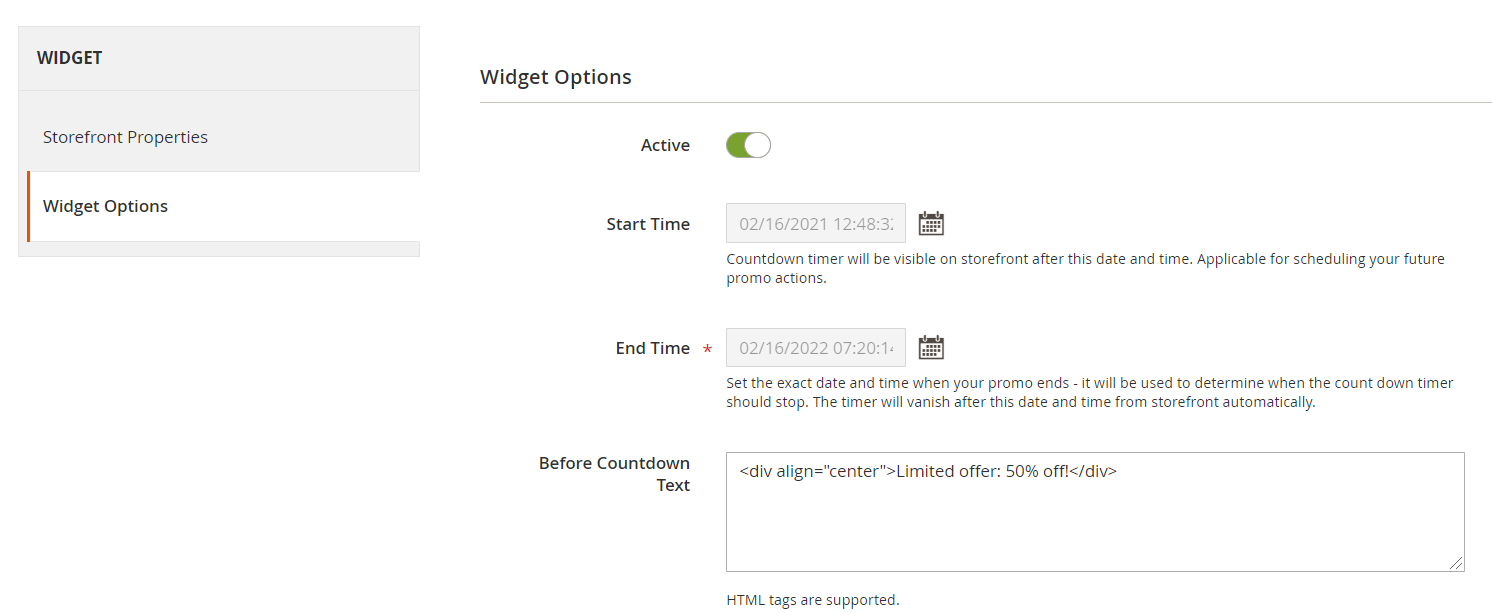Click the red required asterisk by End Time
The image size is (1492, 613).
click(708, 349)
